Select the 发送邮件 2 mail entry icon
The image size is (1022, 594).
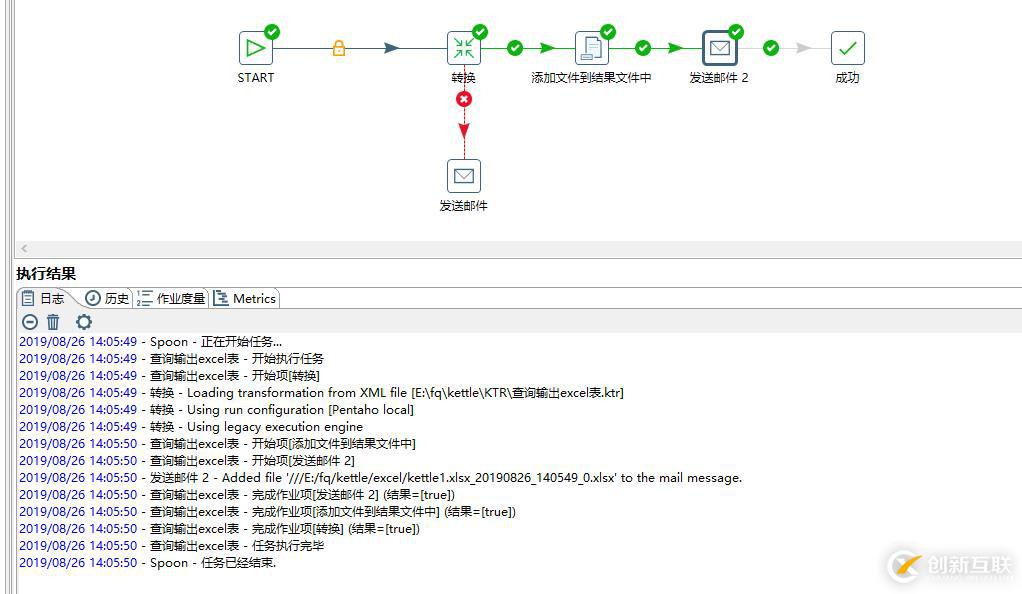pos(720,48)
